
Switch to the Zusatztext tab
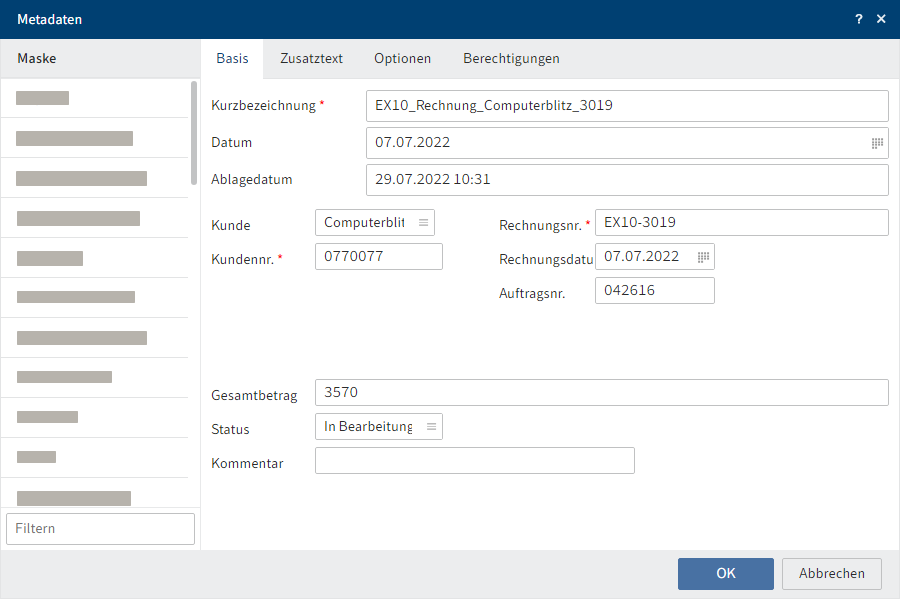tap(311, 59)
